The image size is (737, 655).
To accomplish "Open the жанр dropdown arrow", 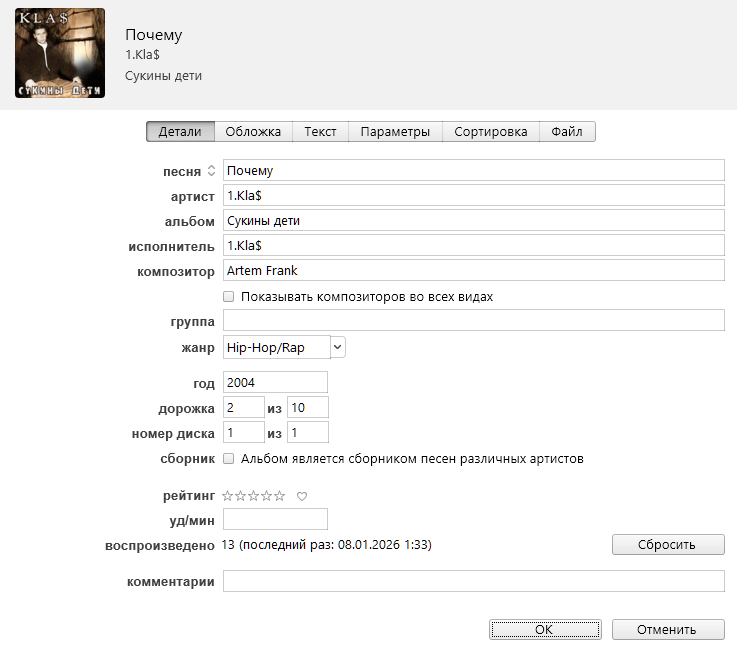I will pos(338,347).
